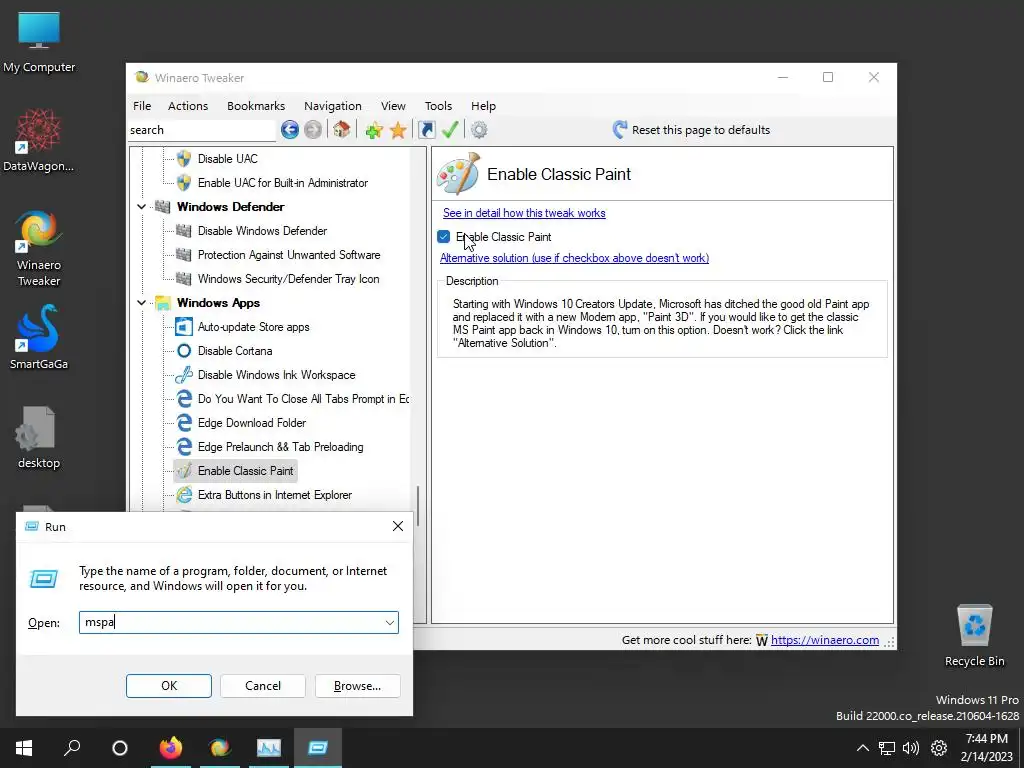This screenshot has height=768, width=1024.
Task: Select the 'desktop' file icon on desktop
Action: coord(39,438)
